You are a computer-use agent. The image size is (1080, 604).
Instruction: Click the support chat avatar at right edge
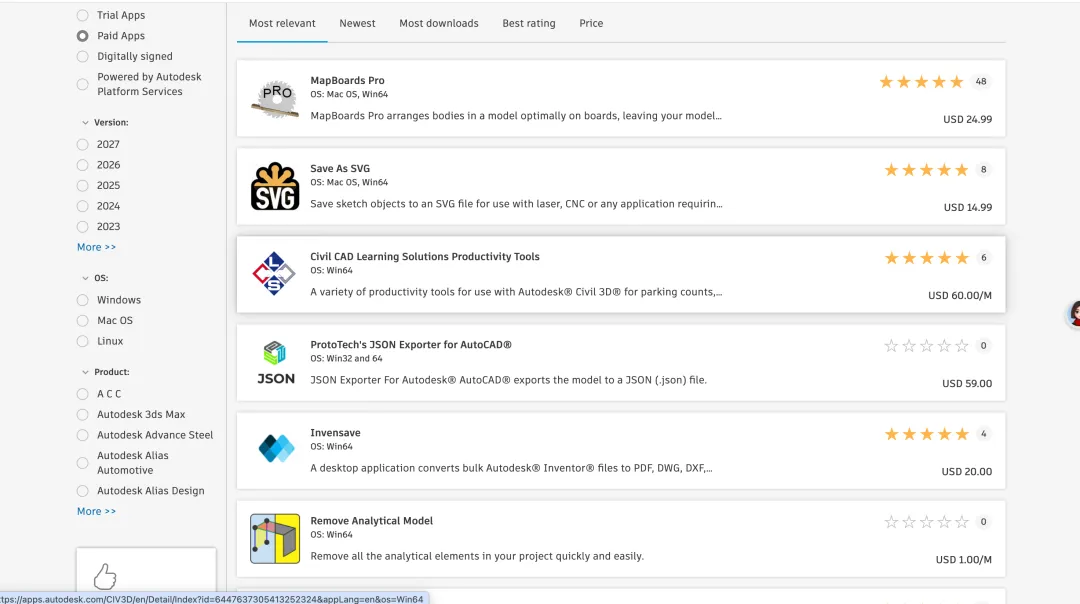(1073, 314)
